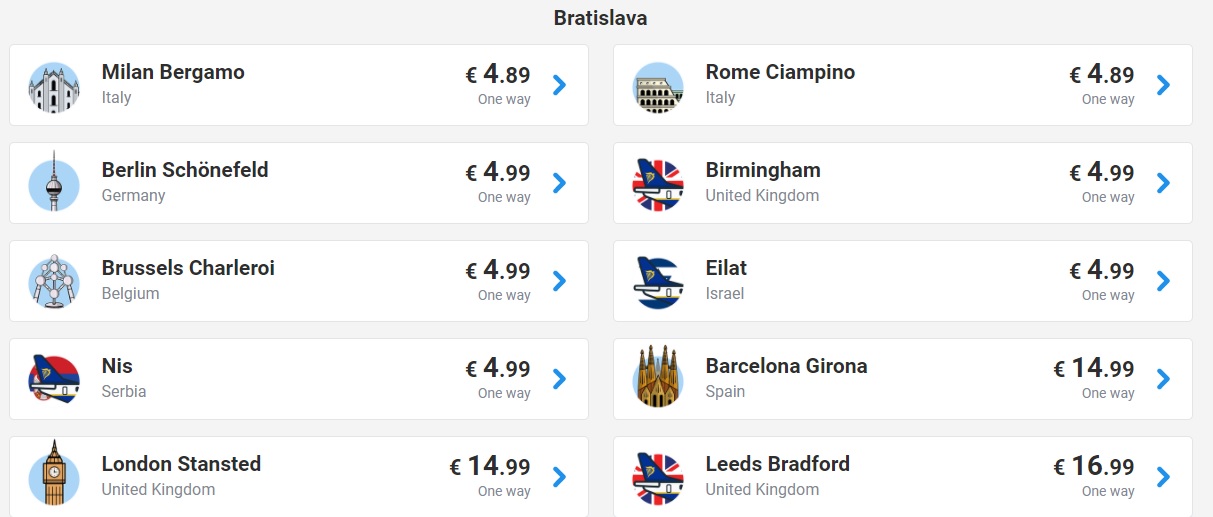Select the Berlin TV tower icon
The height and width of the screenshot is (517, 1213).
point(54,182)
